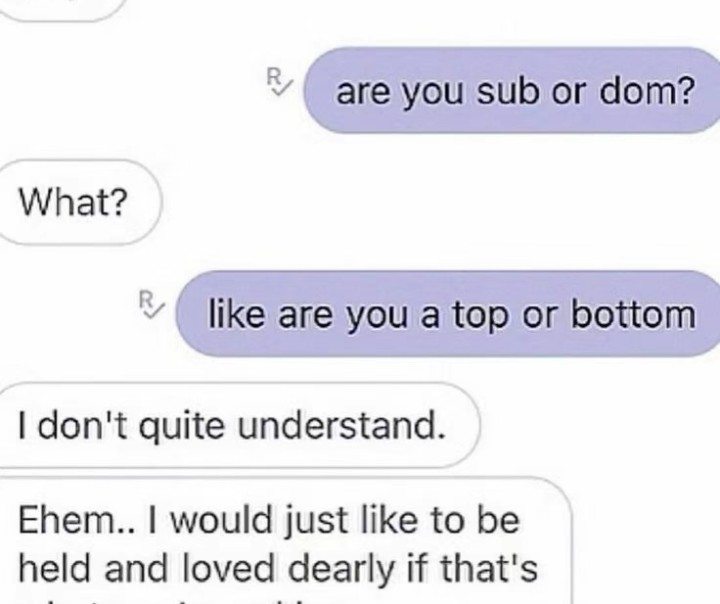Click the word "bottom" in the second sent message

click(x=633, y=315)
